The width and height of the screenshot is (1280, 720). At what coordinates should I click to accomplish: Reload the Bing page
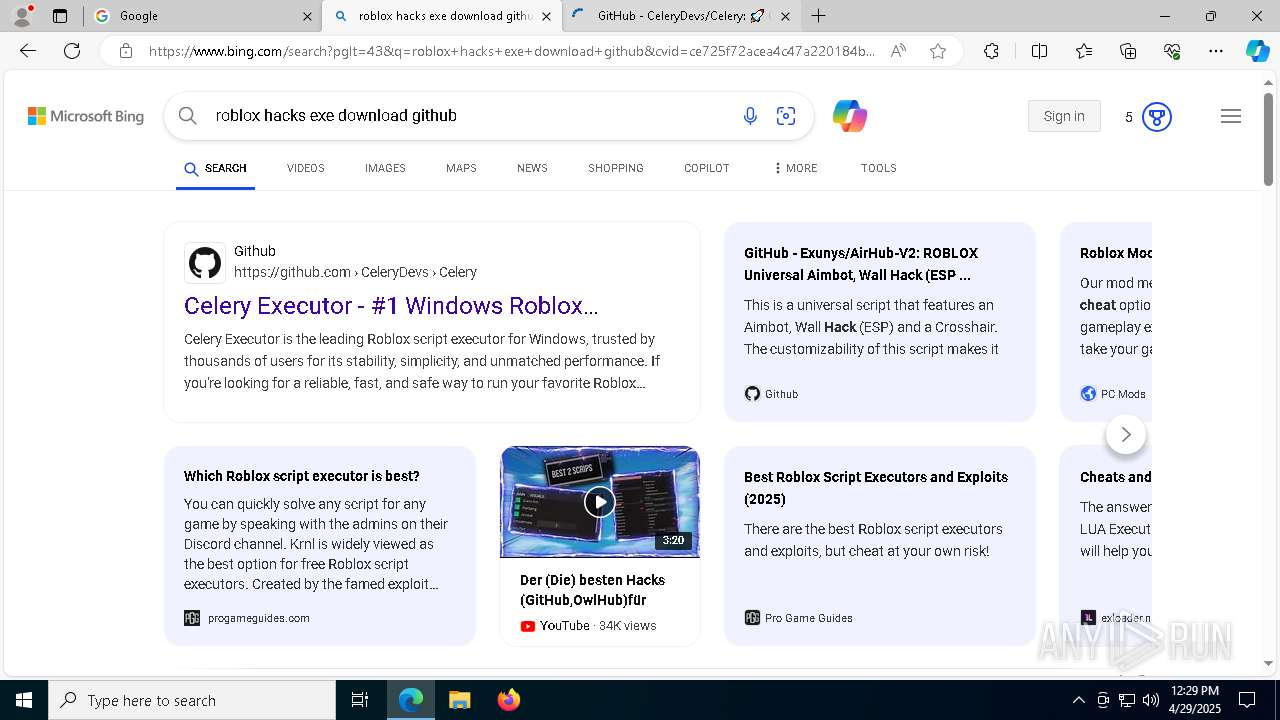(72, 51)
